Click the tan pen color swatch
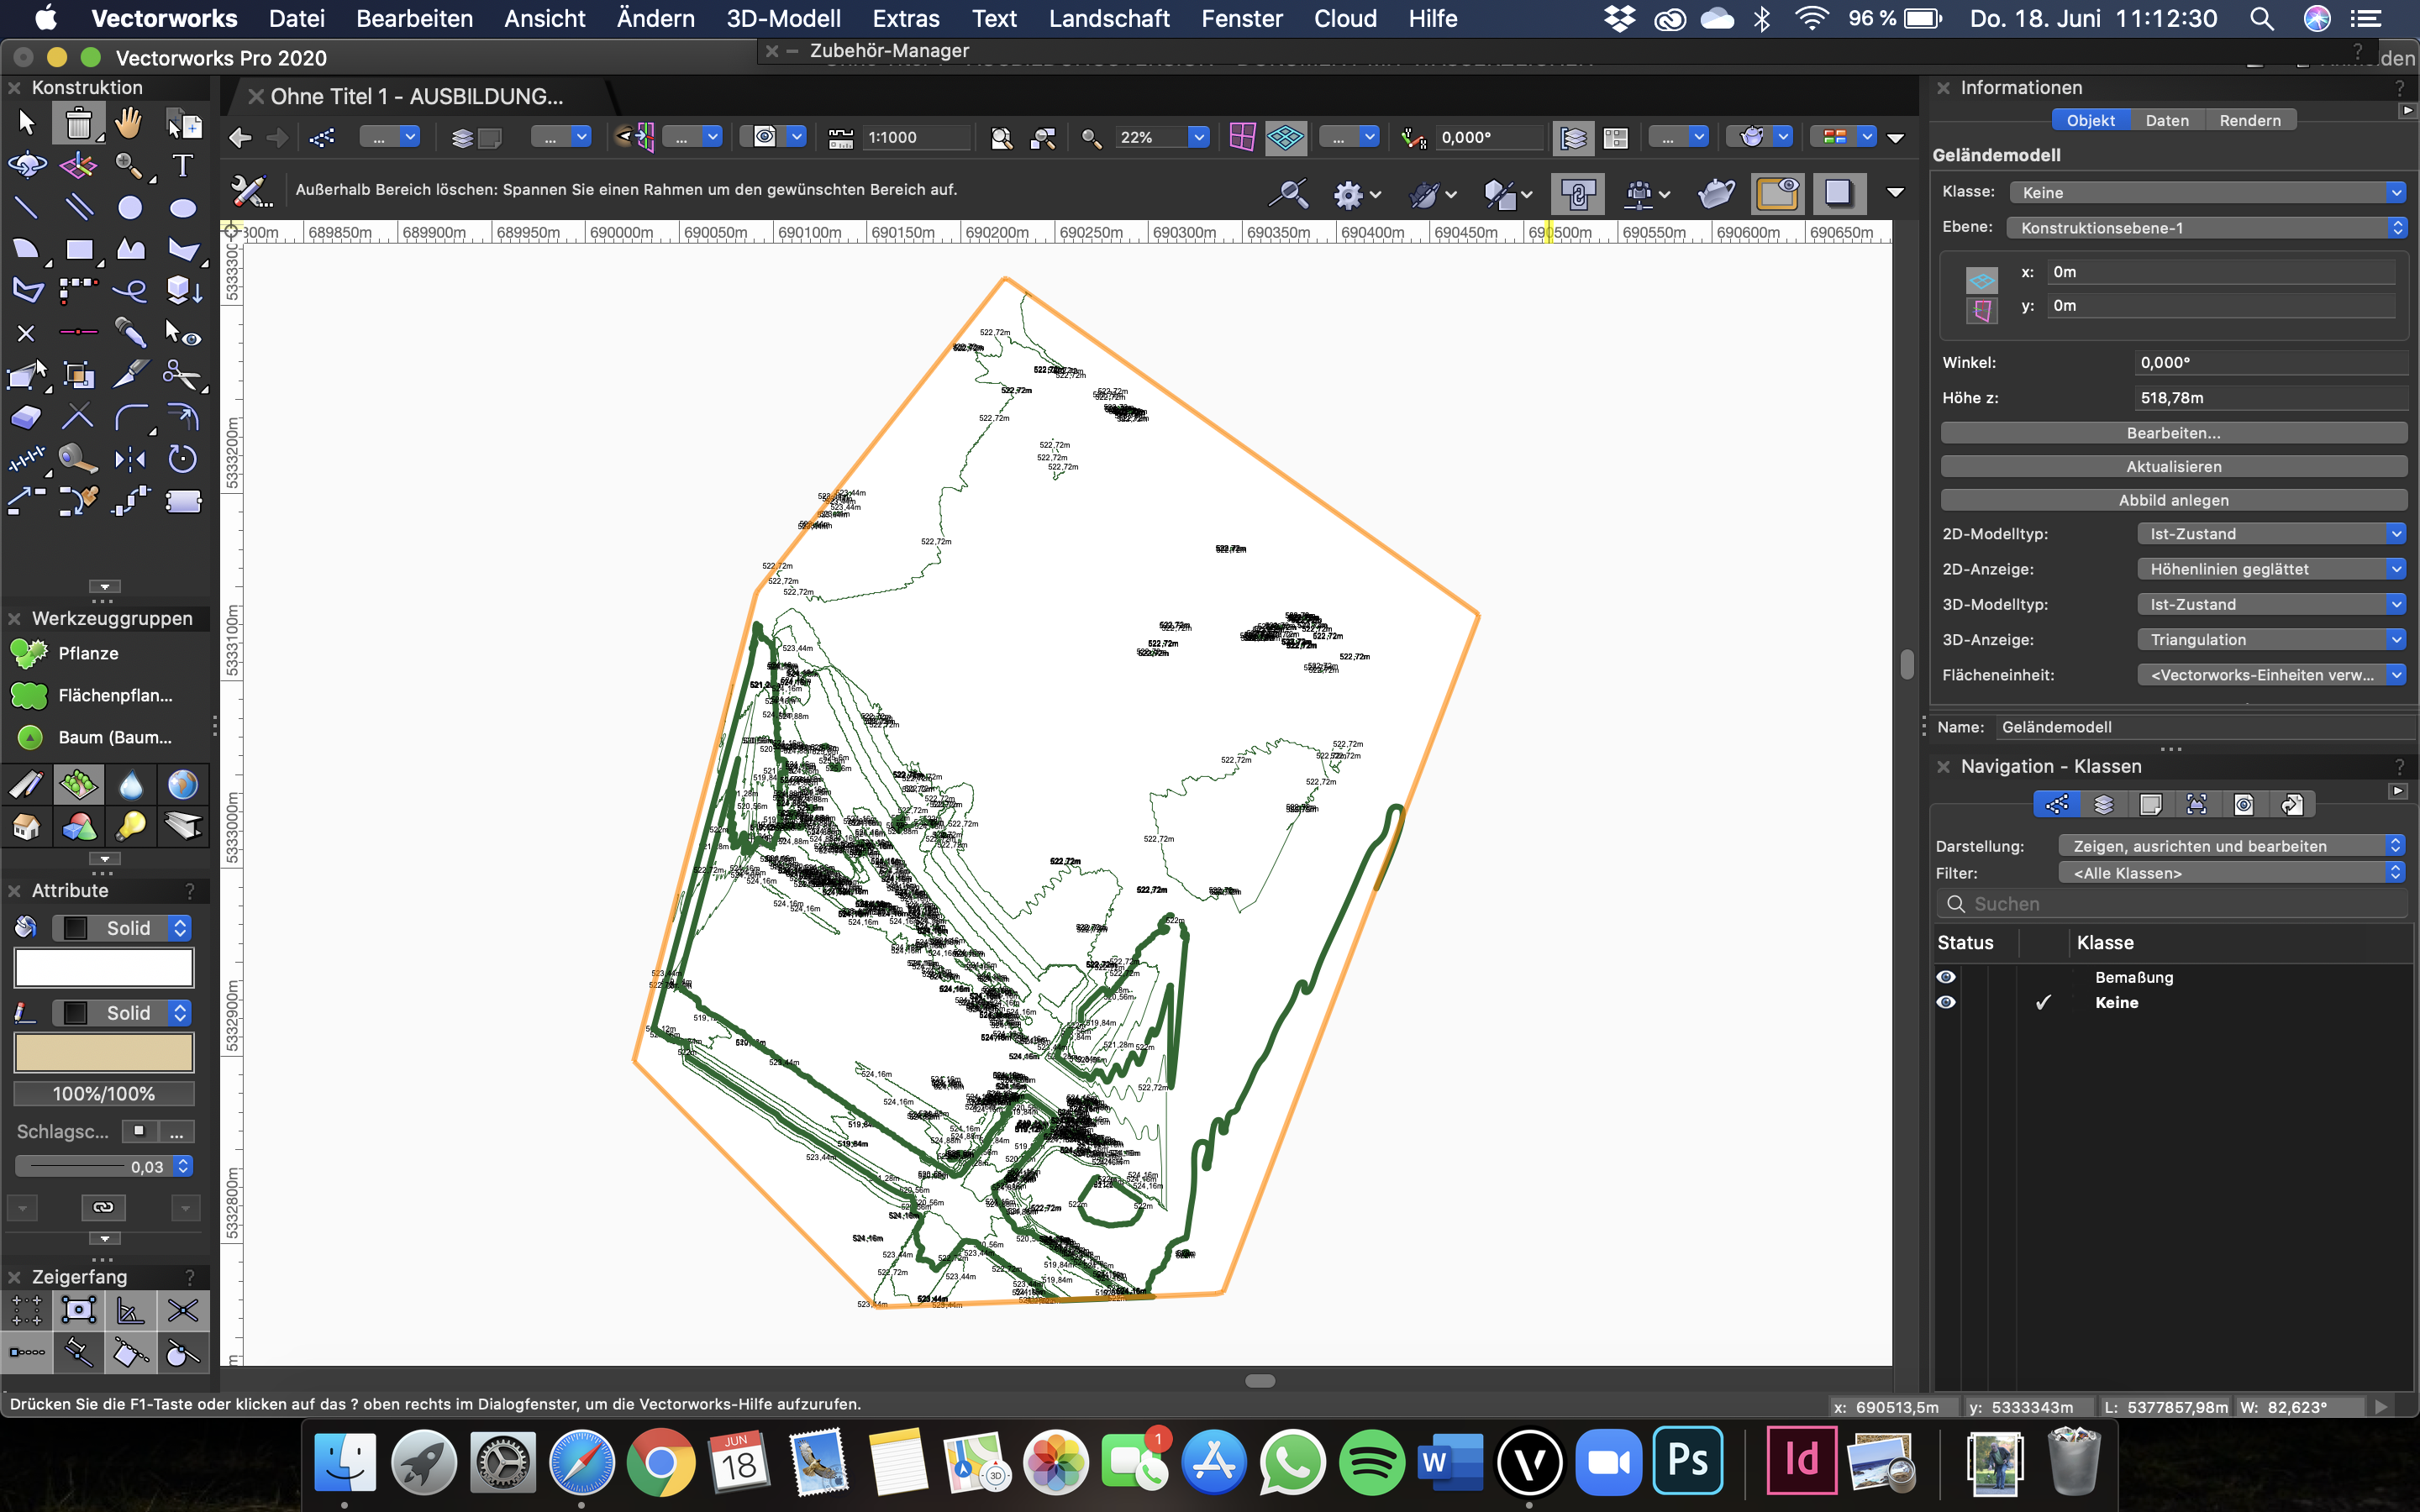The image size is (2420, 1512). point(104,1052)
